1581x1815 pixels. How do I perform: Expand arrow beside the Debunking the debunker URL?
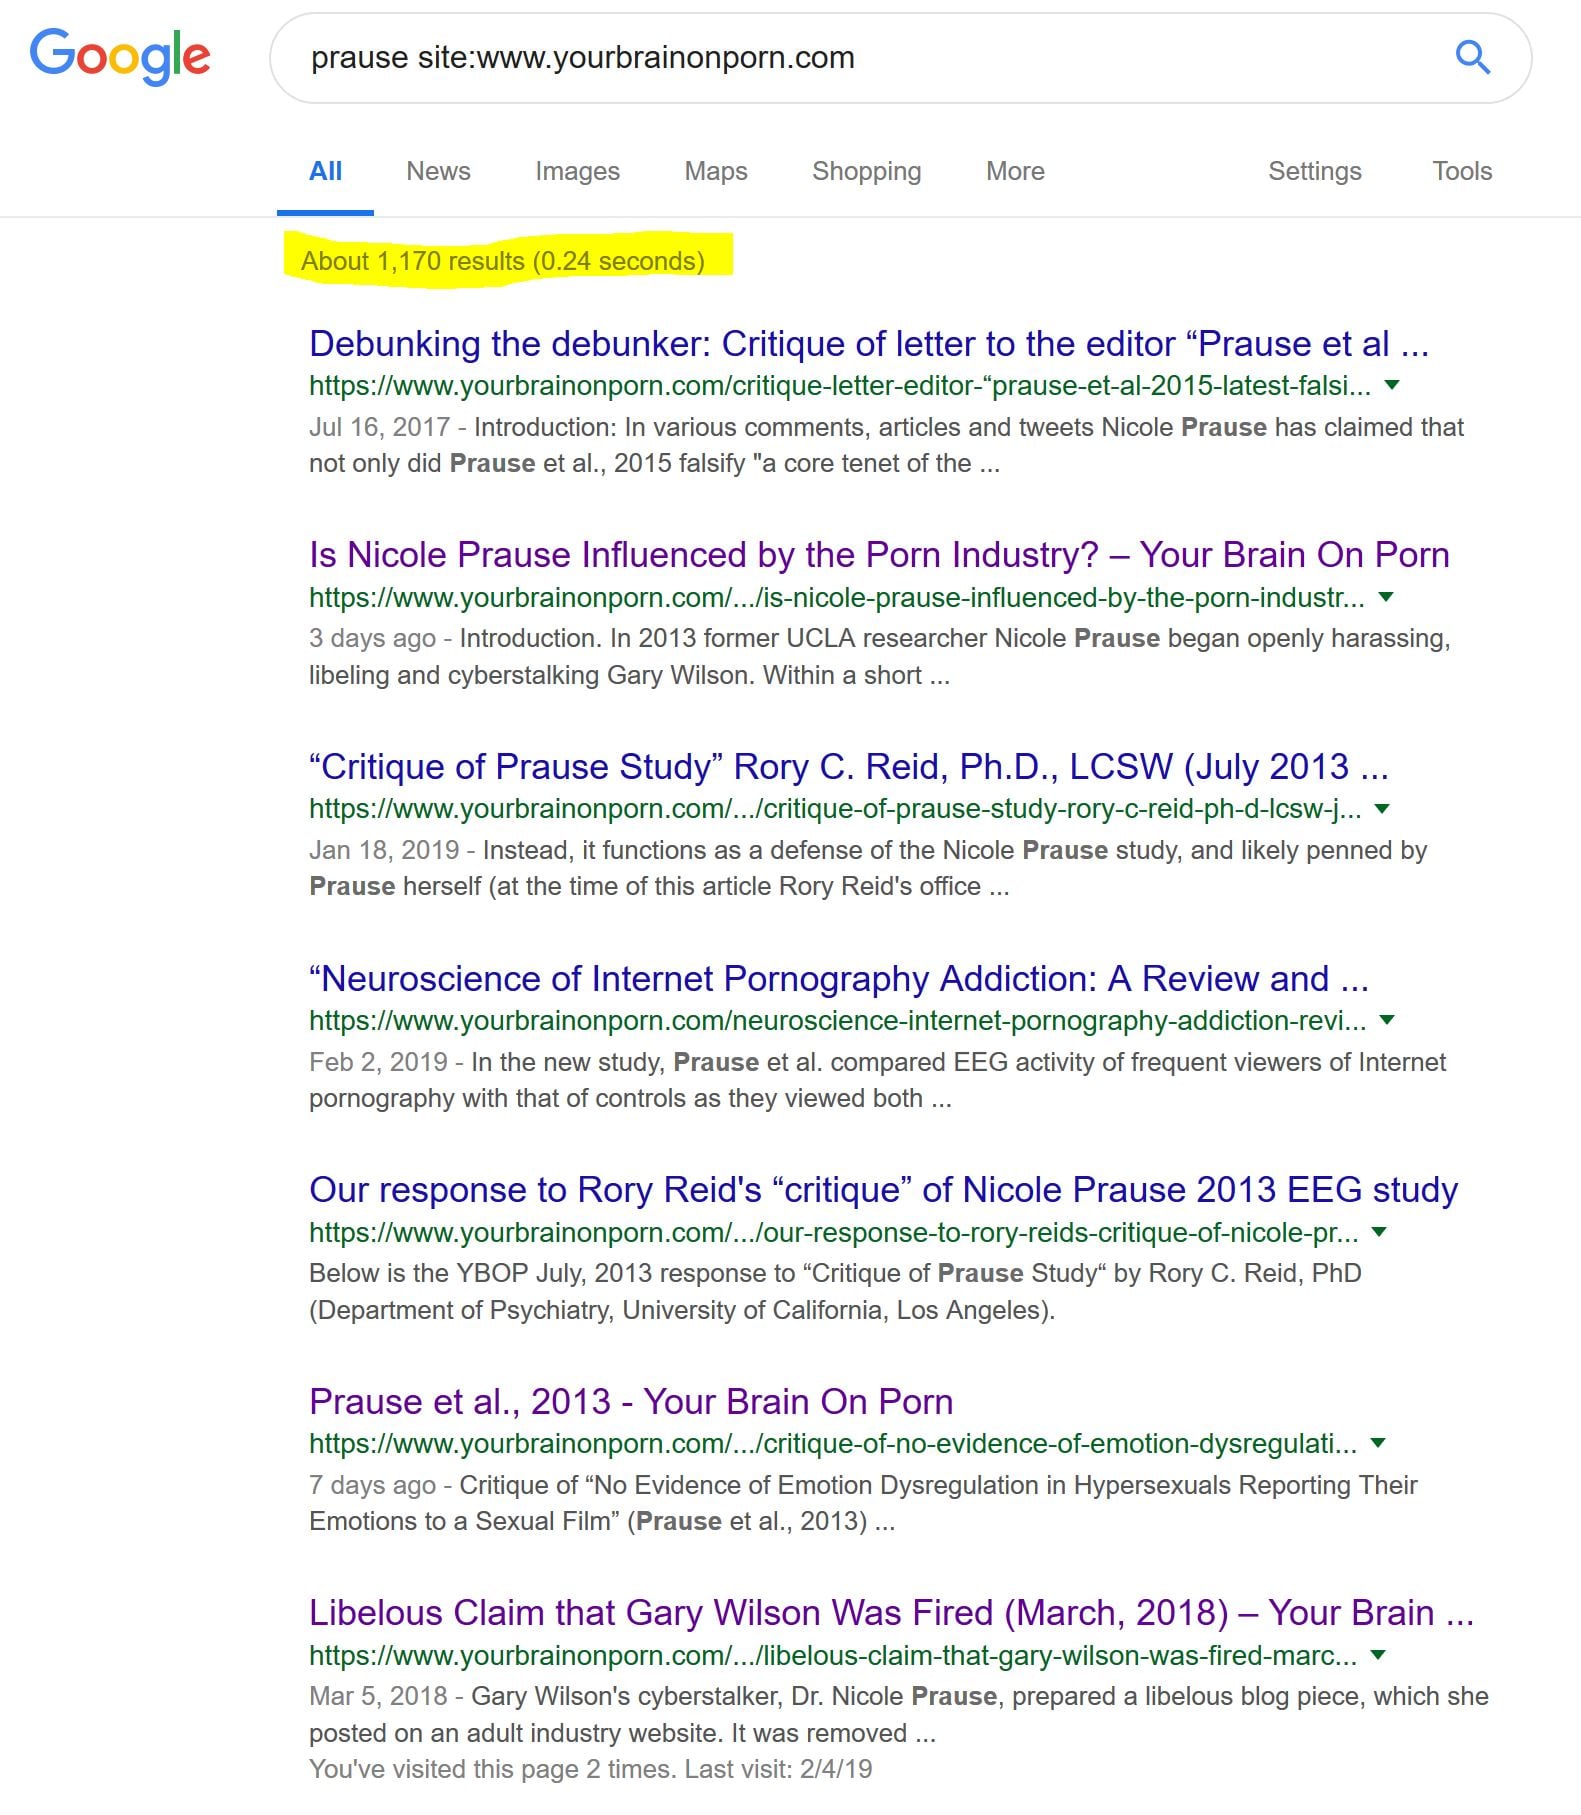[x=1392, y=386]
